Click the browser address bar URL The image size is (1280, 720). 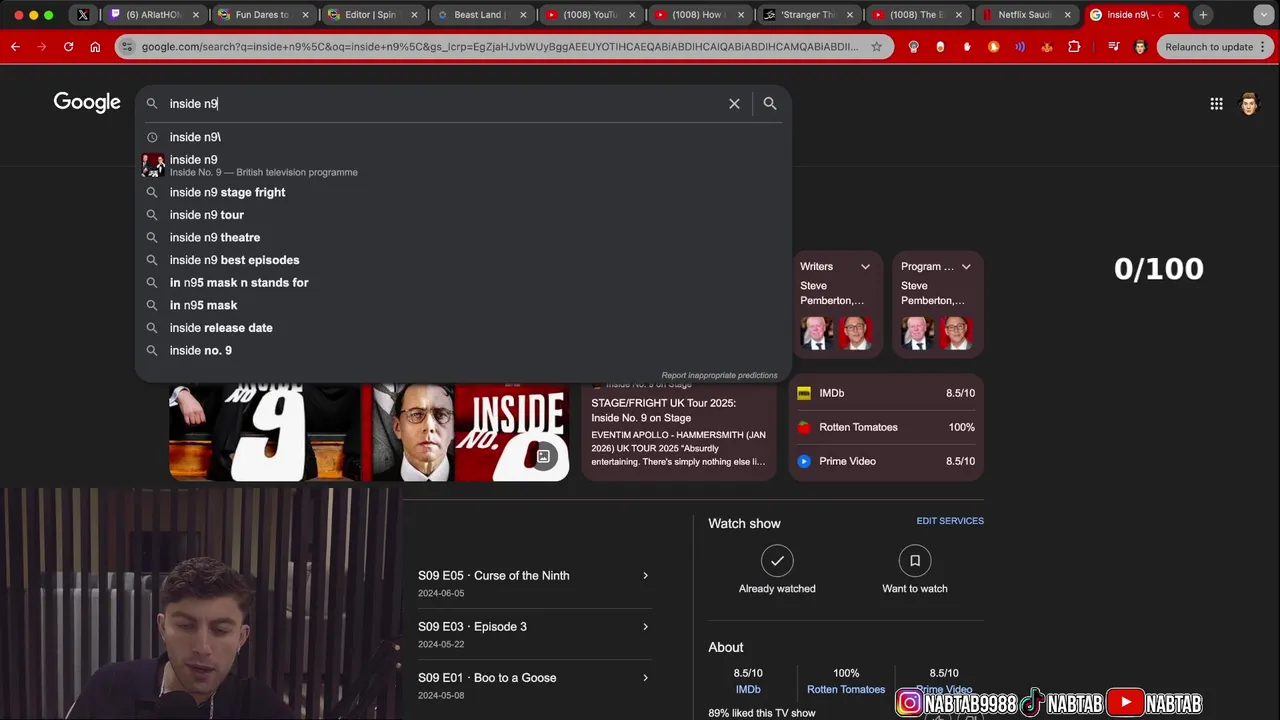[499, 47]
